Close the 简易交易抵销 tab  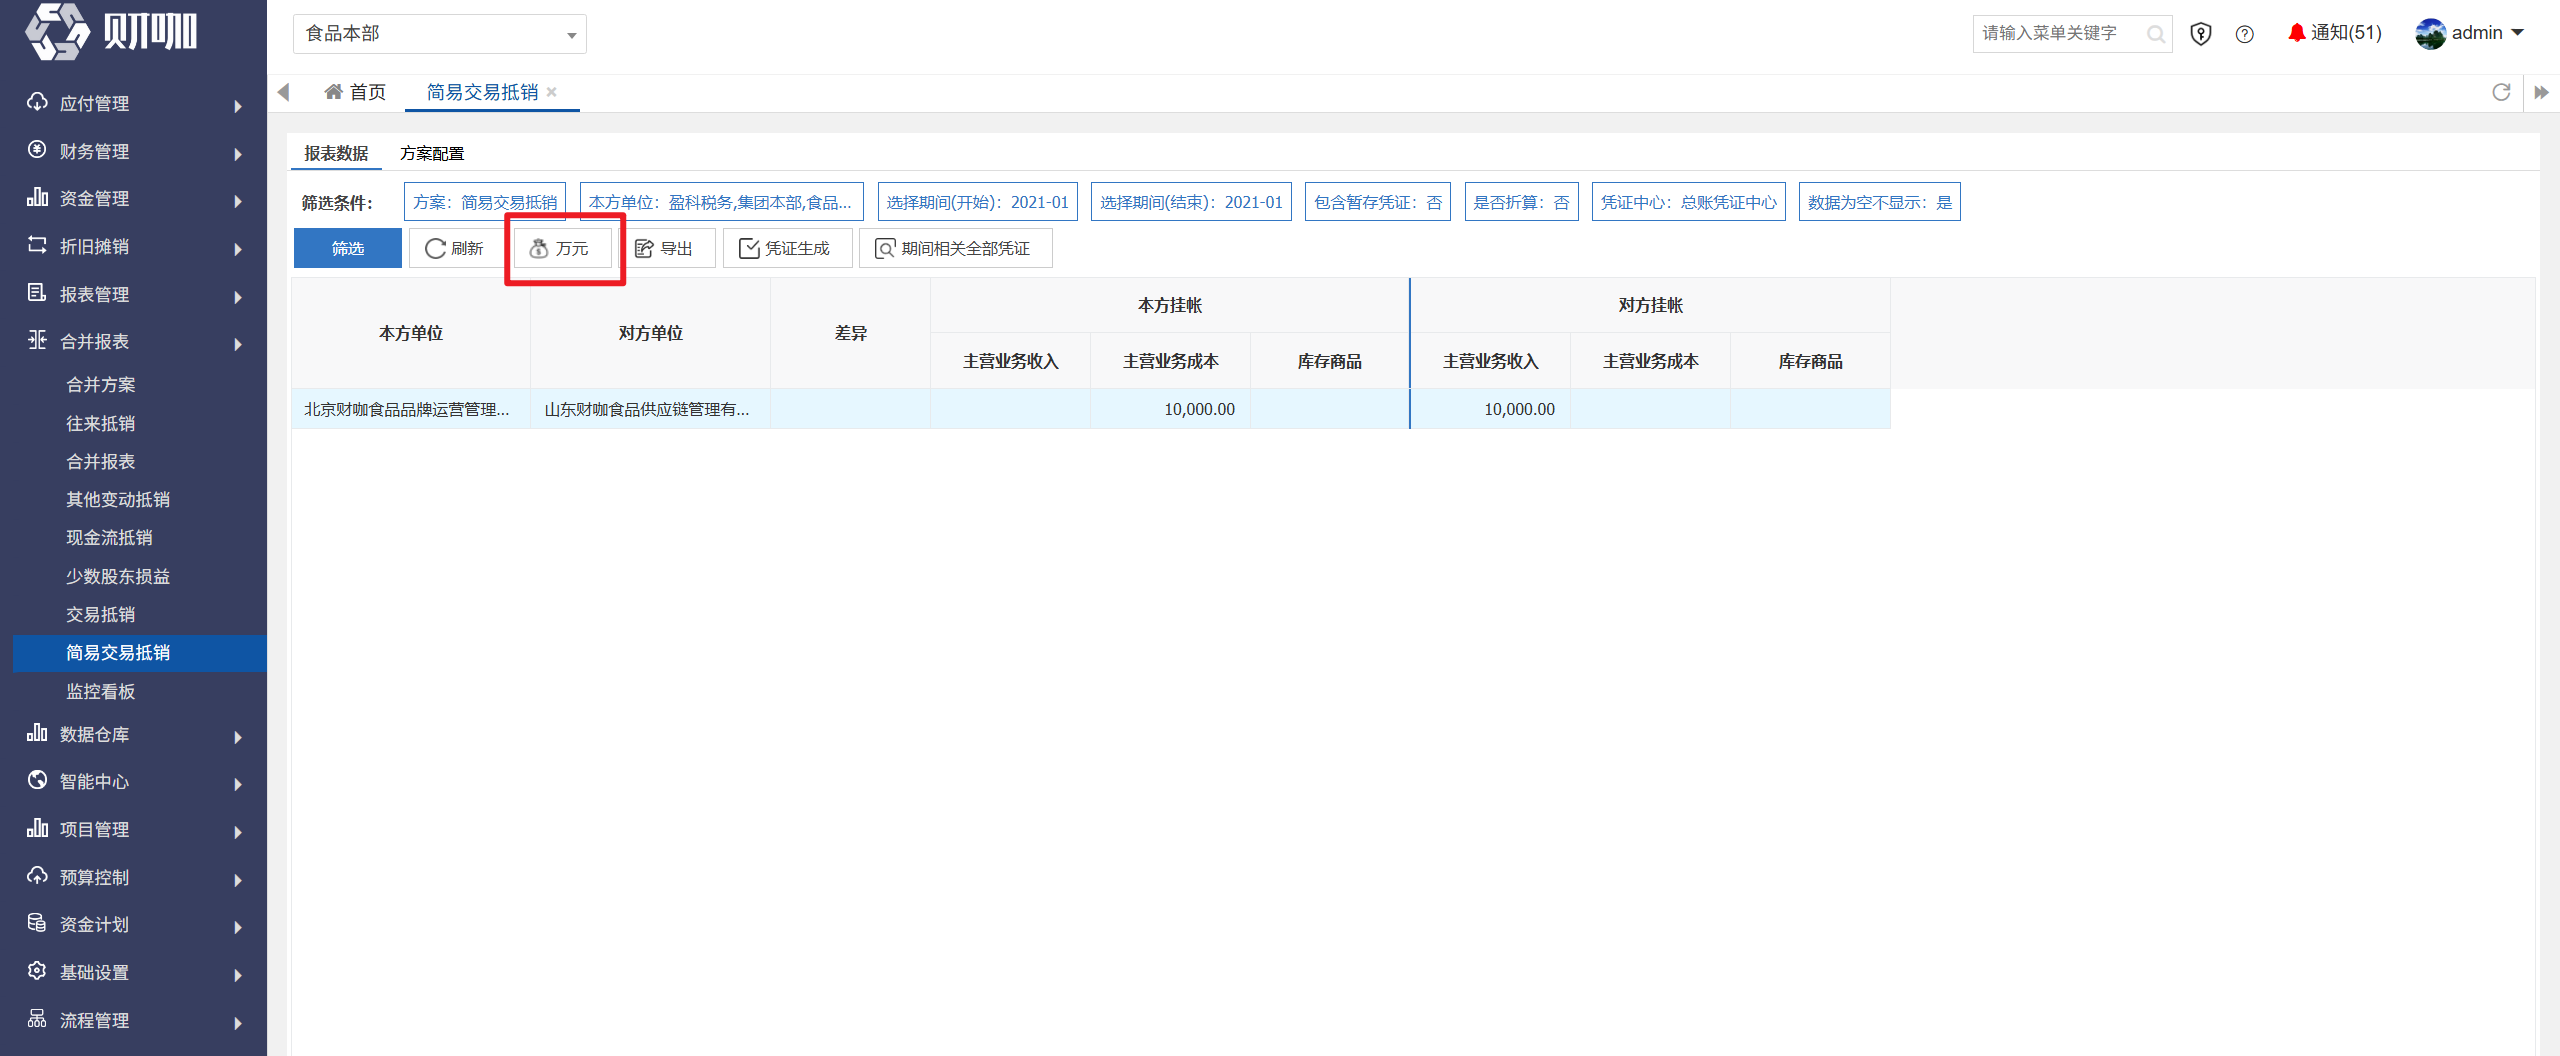pos(552,92)
